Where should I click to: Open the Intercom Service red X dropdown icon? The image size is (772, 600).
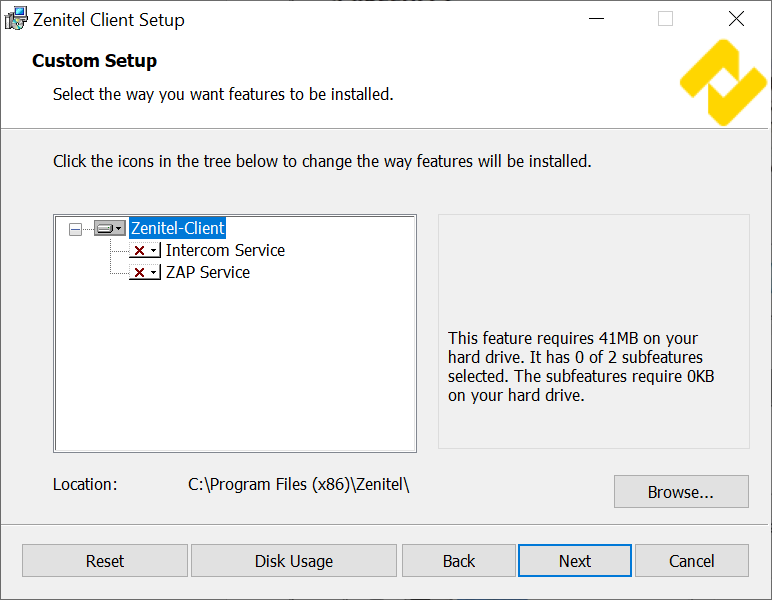145,250
